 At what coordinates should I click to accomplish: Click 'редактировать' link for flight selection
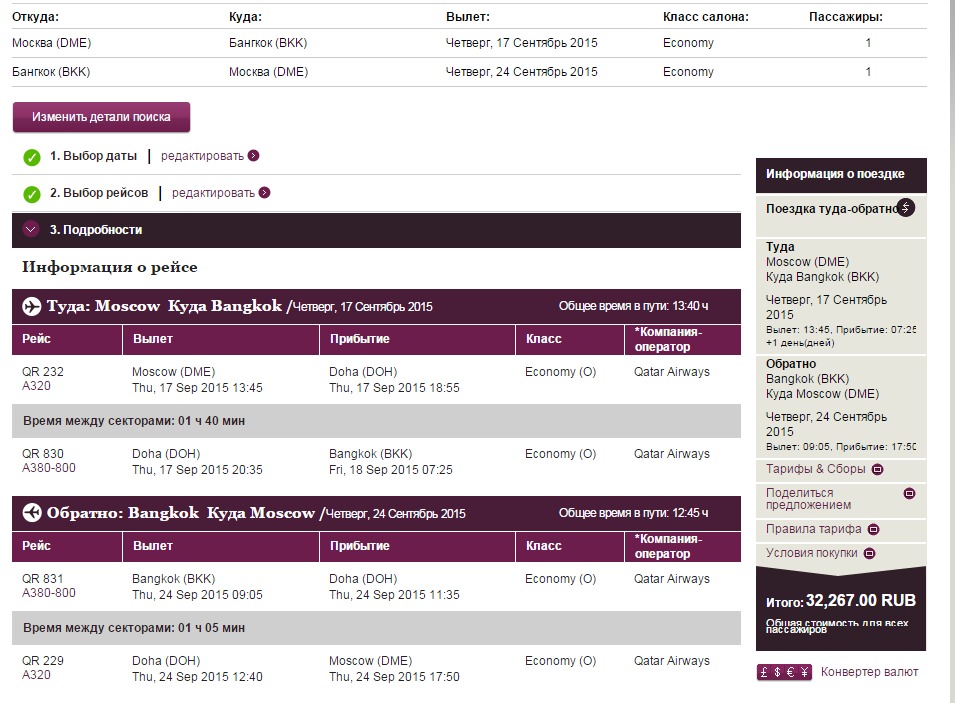point(213,193)
